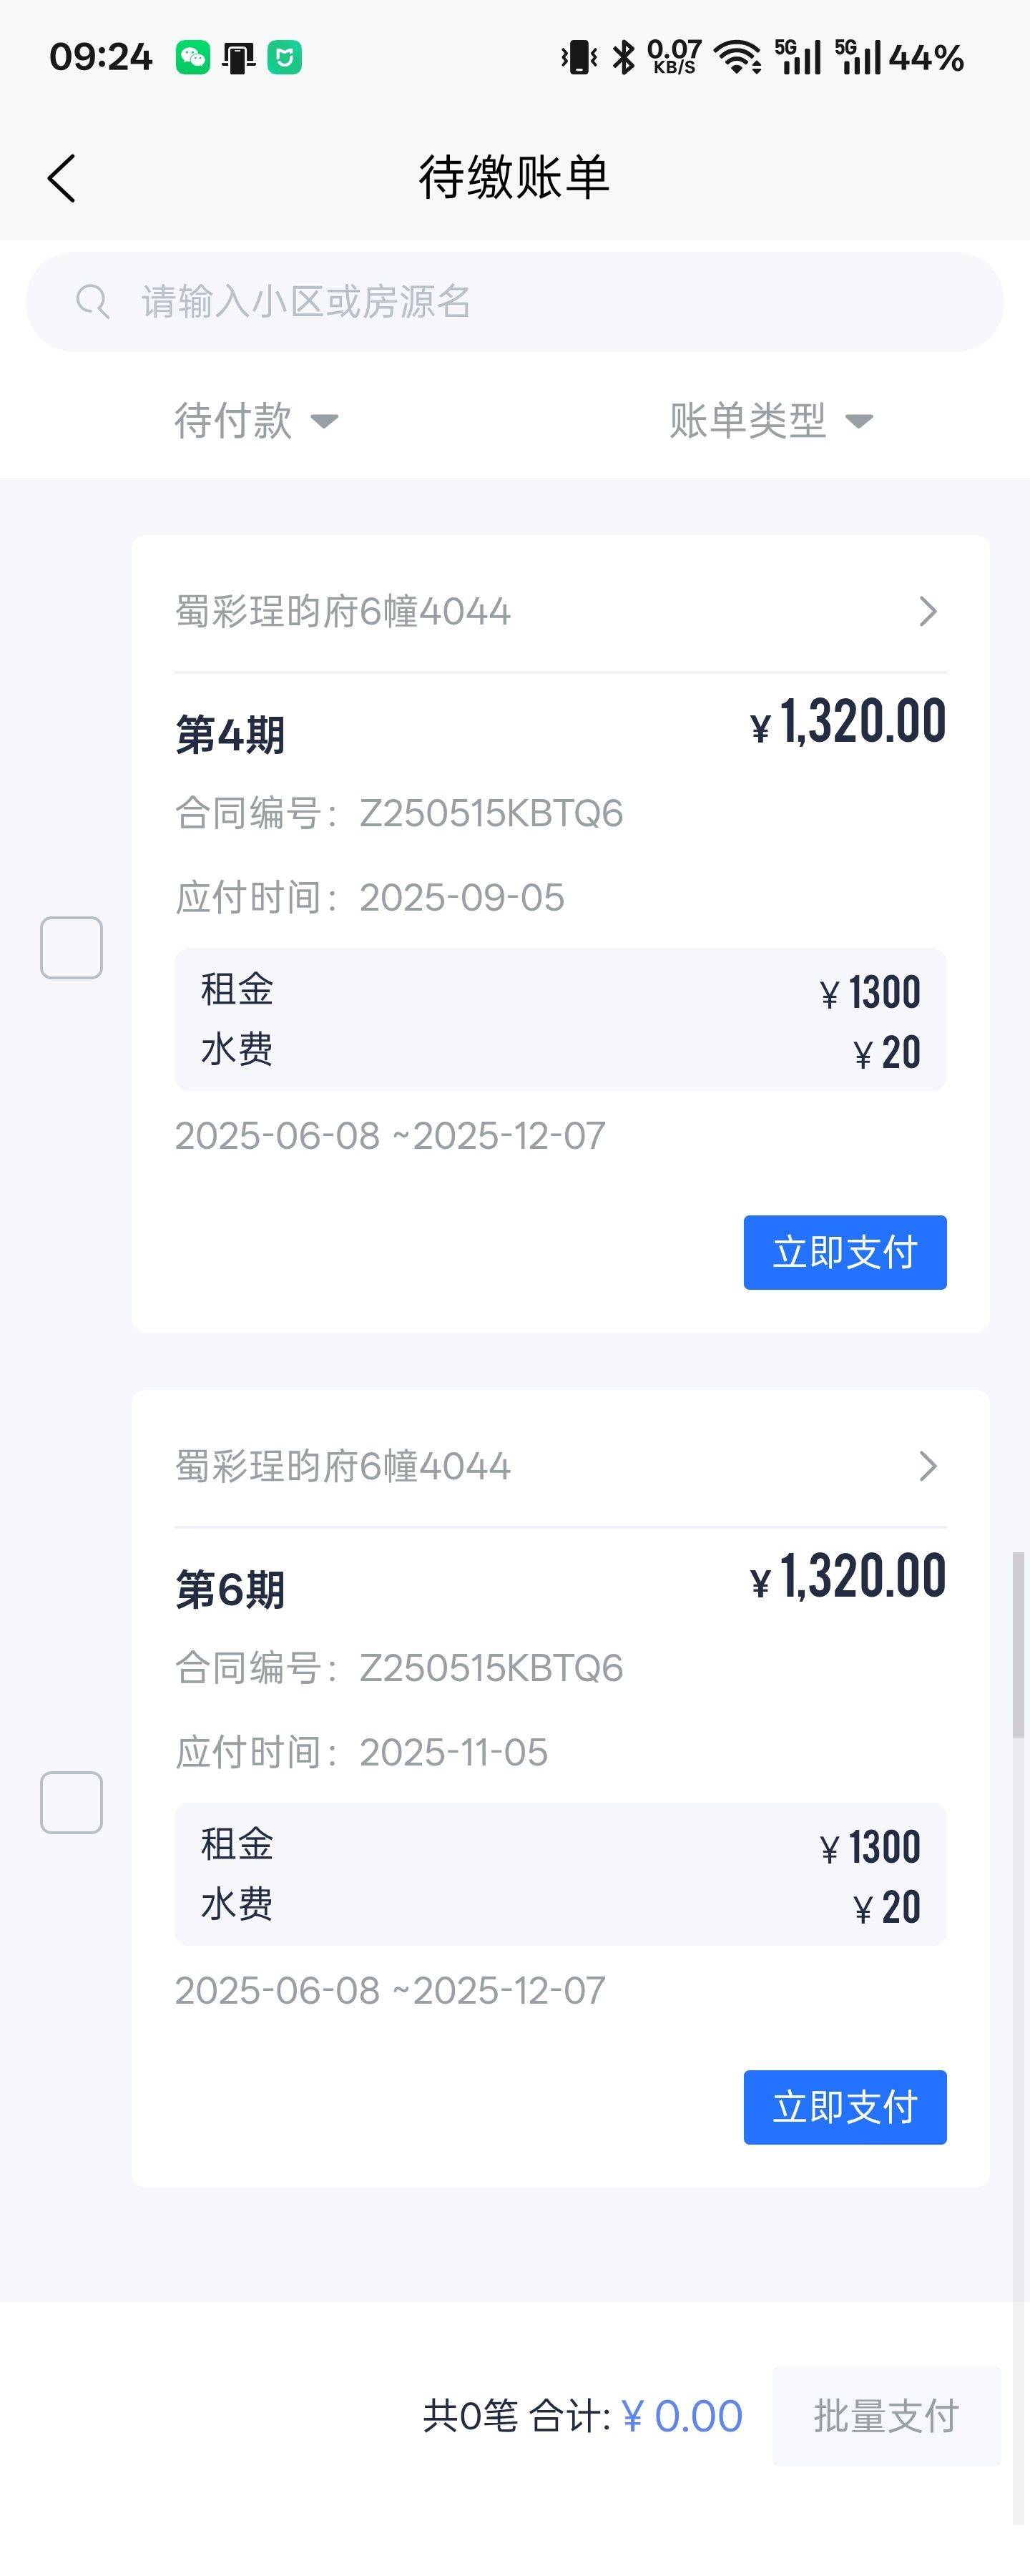This screenshot has height=2576, width=1030.
Task: Tap the 批量支付 button
Action: pos(886,2416)
